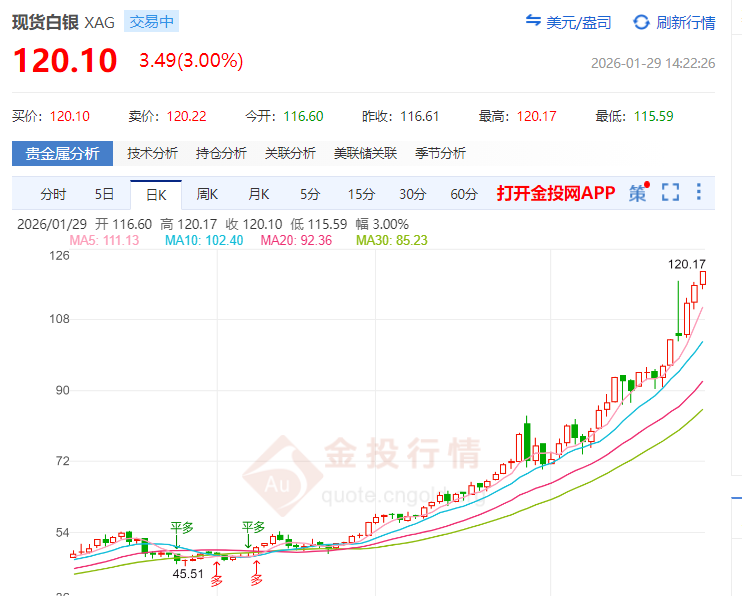Open the 策 strategy indicator icon
This screenshot has width=742, height=596.
(638, 193)
